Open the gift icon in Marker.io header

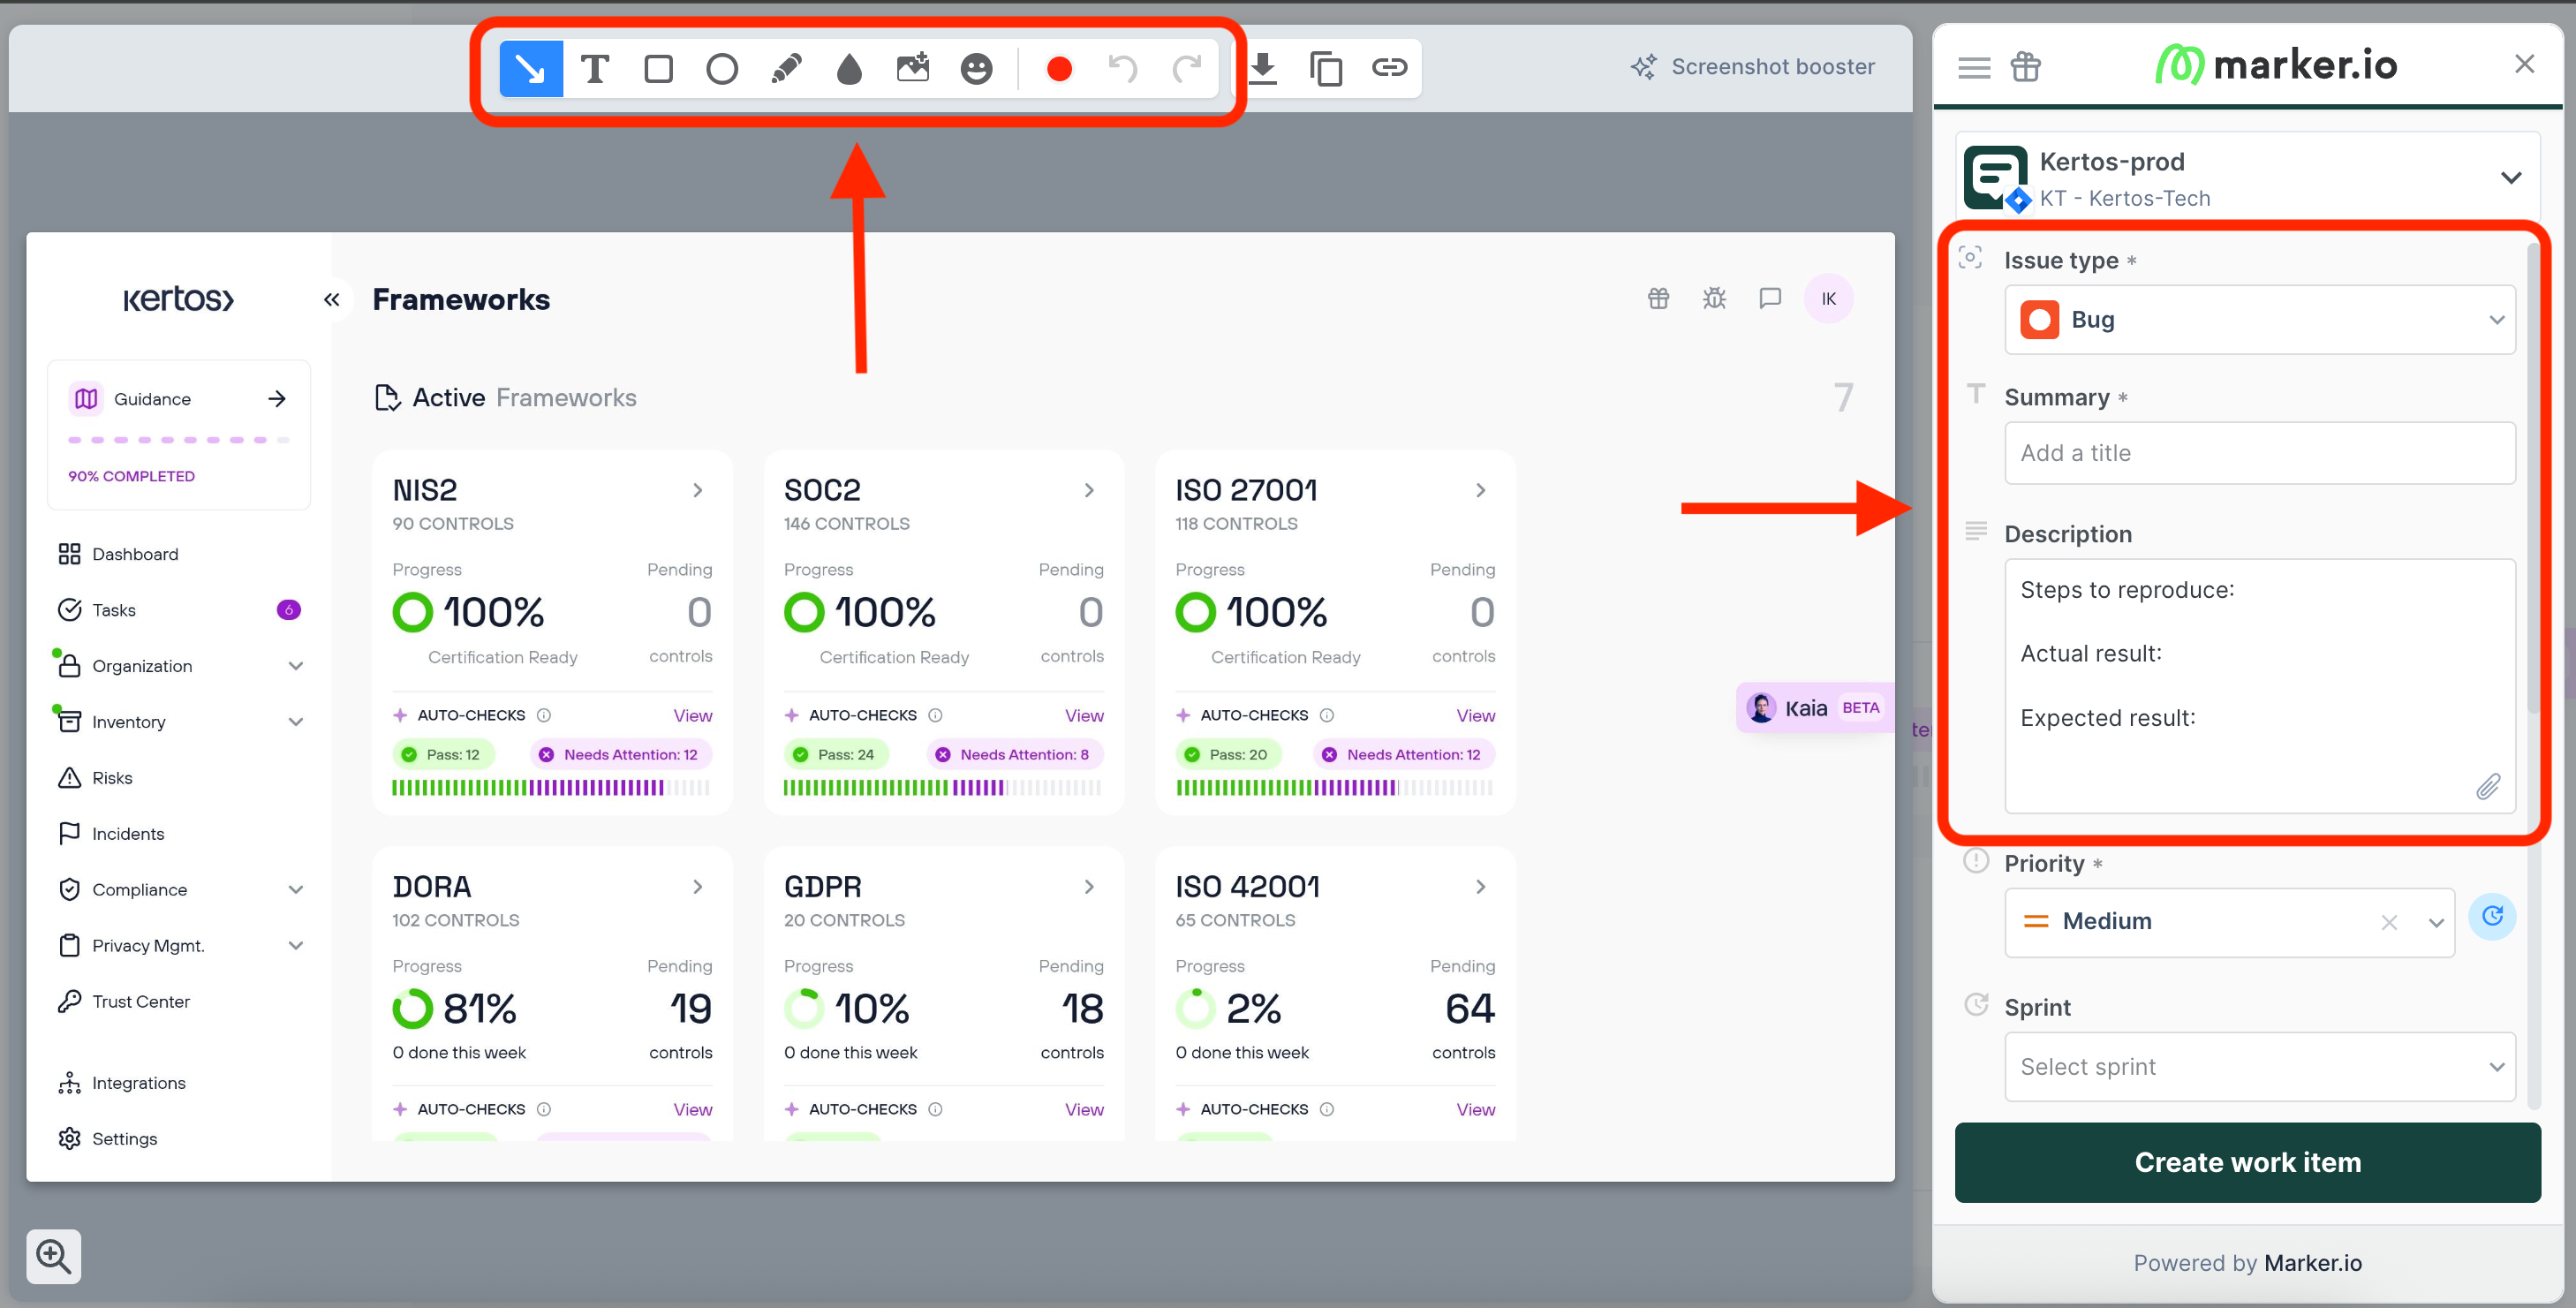[x=2025, y=67]
